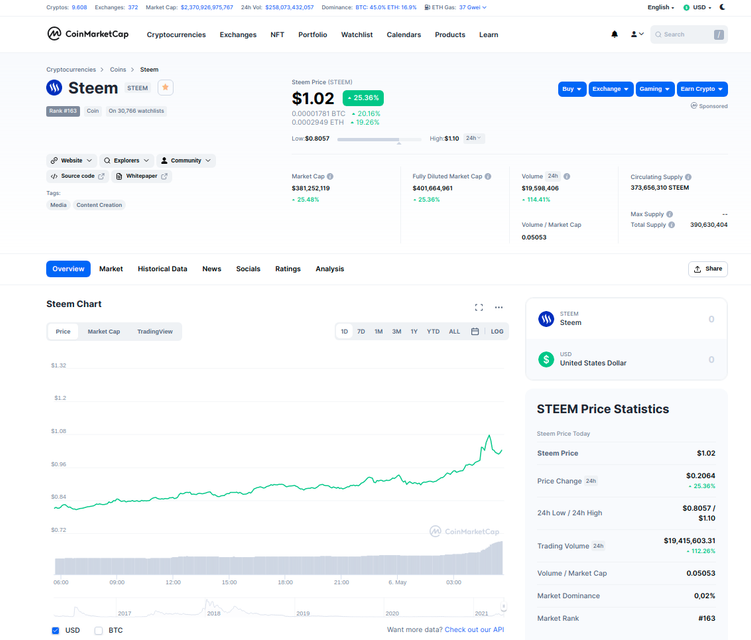Screen dimensions: 751x640
Task: Select 7D chart range
Action: point(361,331)
